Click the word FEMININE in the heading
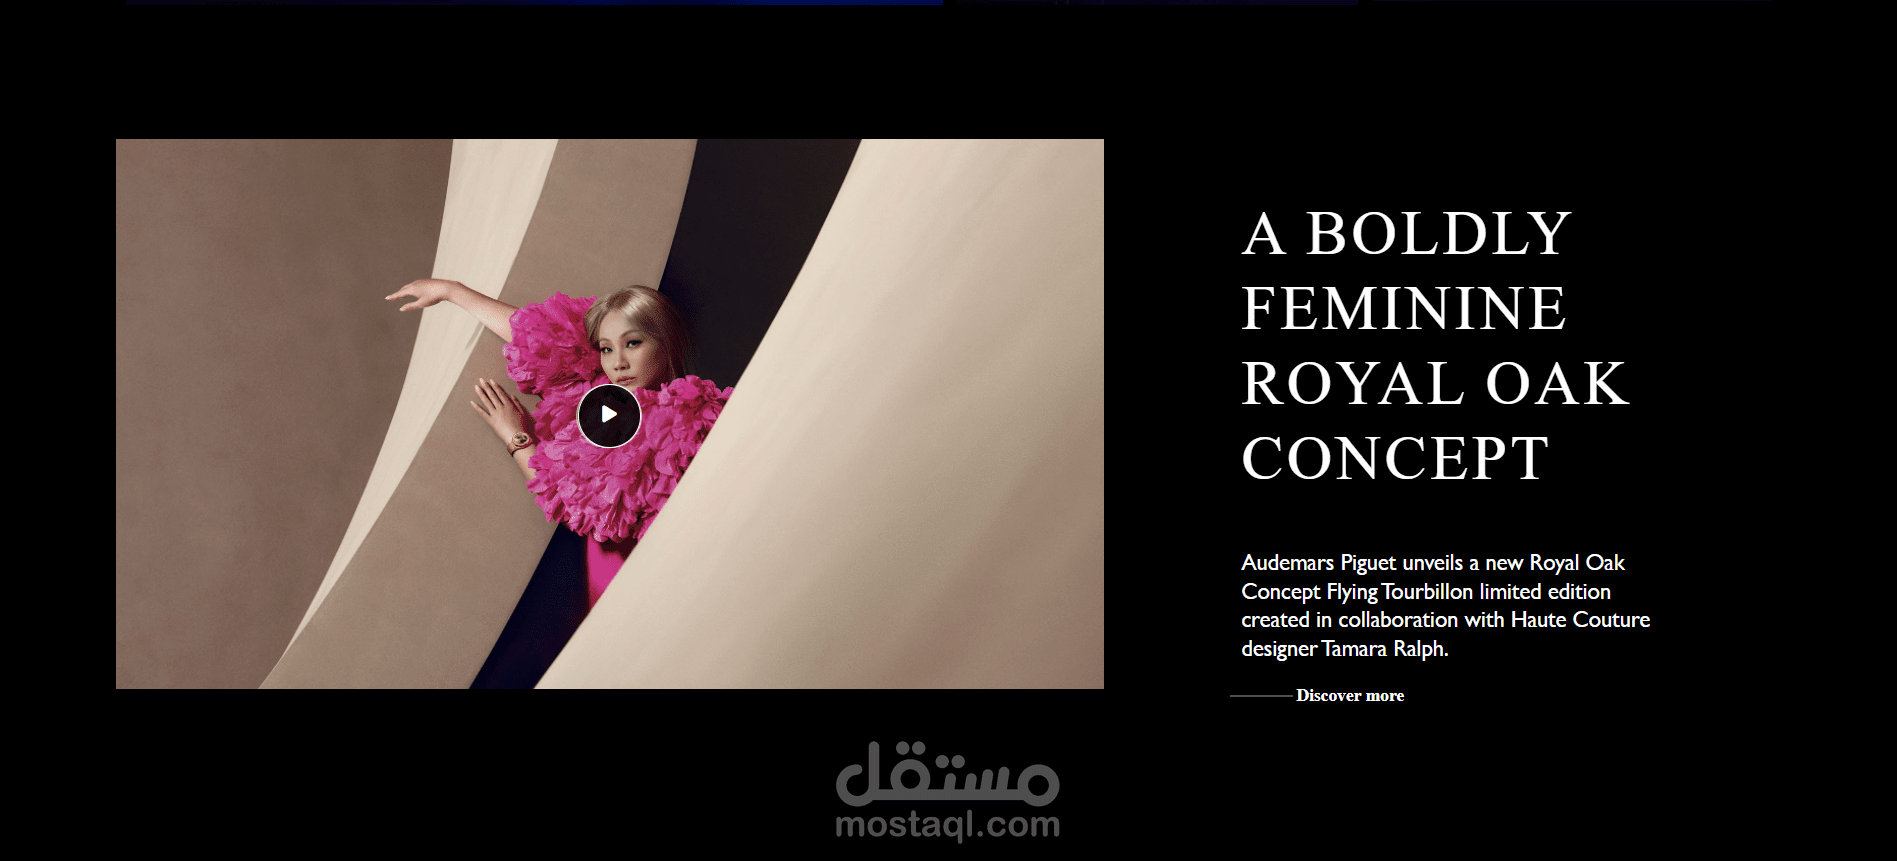Screen dimensions: 1897x861 tap(1404, 309)
